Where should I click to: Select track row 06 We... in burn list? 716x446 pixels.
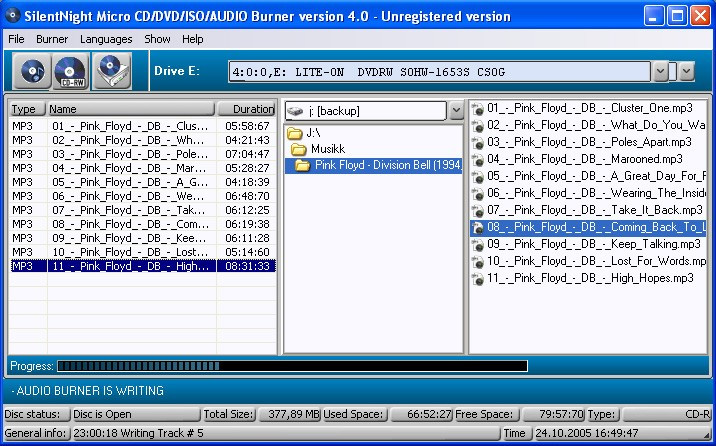143,196
